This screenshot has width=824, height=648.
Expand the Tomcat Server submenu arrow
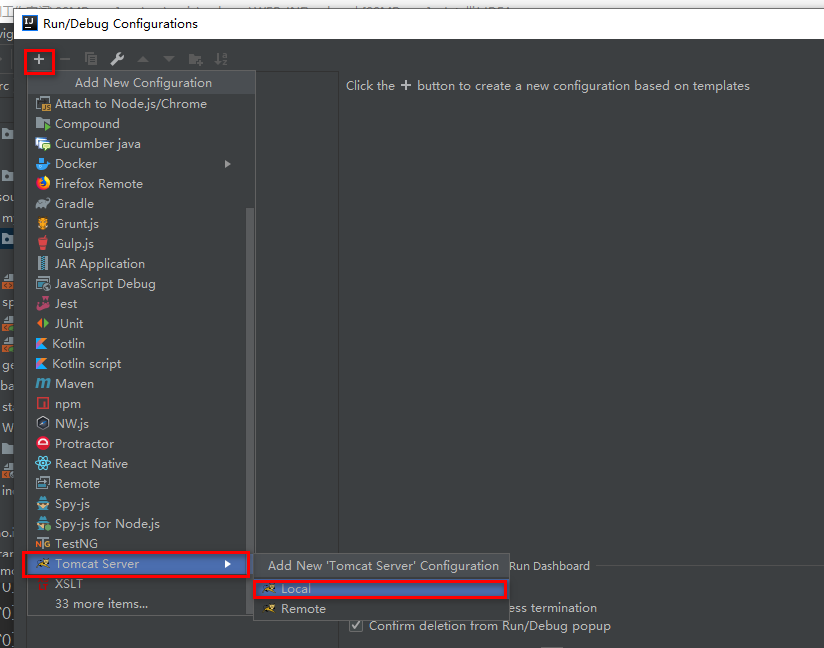coord(228,564)
